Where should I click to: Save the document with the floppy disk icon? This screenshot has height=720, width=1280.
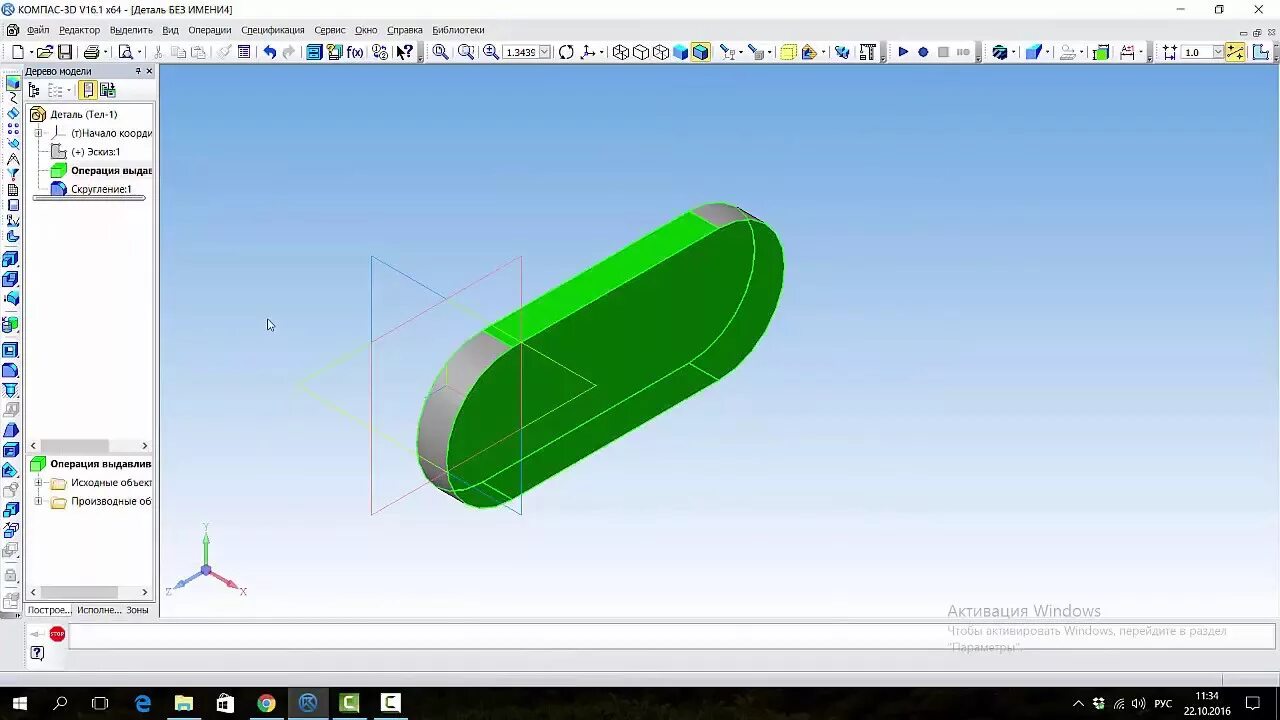[x=65, y=52]
